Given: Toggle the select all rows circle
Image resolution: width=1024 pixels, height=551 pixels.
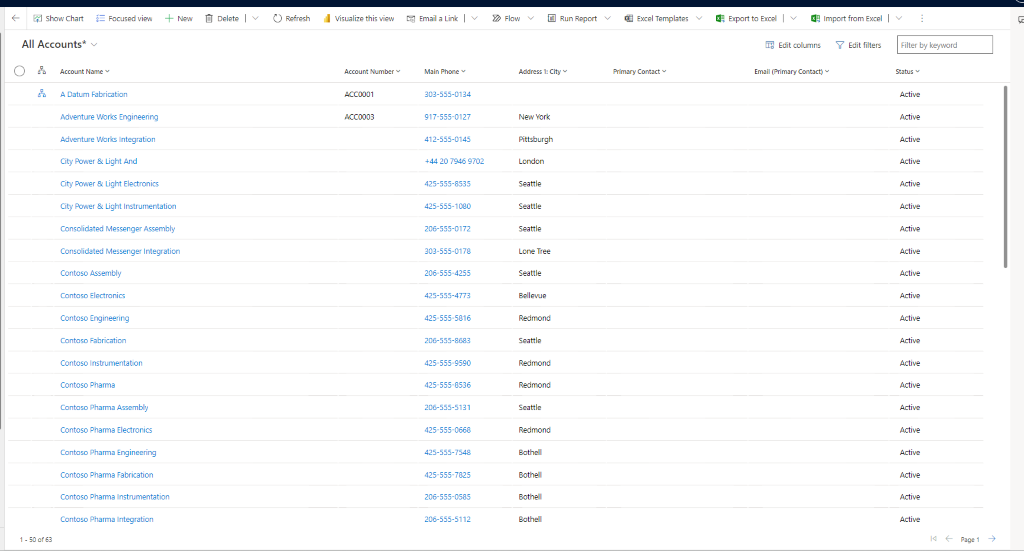Looking at the screenshot, I should point(19,71).
